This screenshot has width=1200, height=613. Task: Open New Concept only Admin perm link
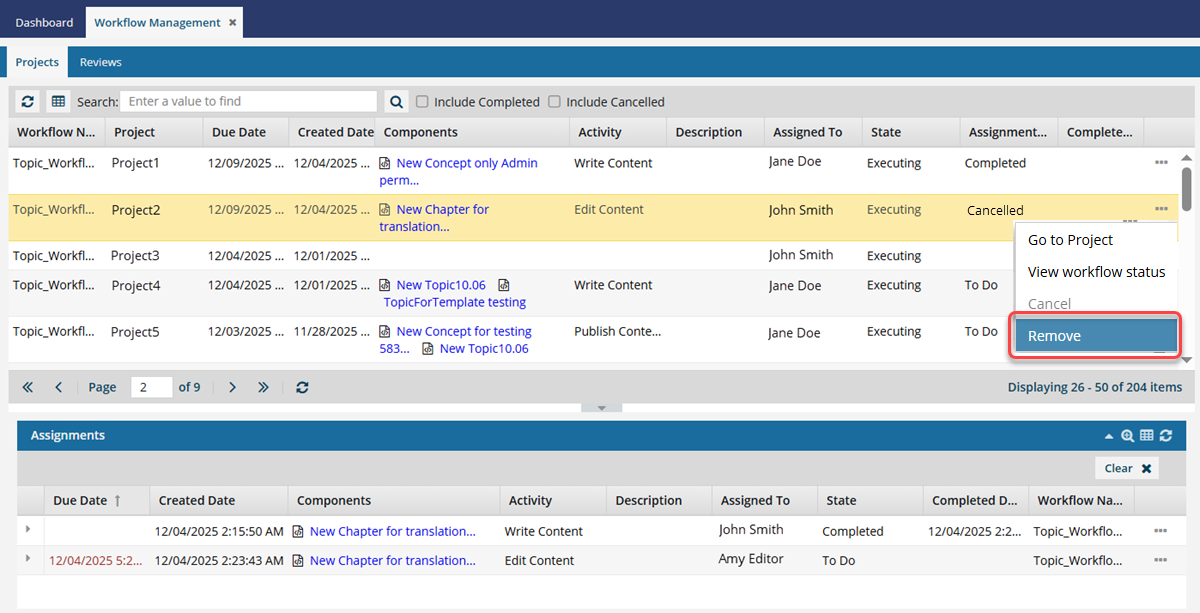click(459, 171)
